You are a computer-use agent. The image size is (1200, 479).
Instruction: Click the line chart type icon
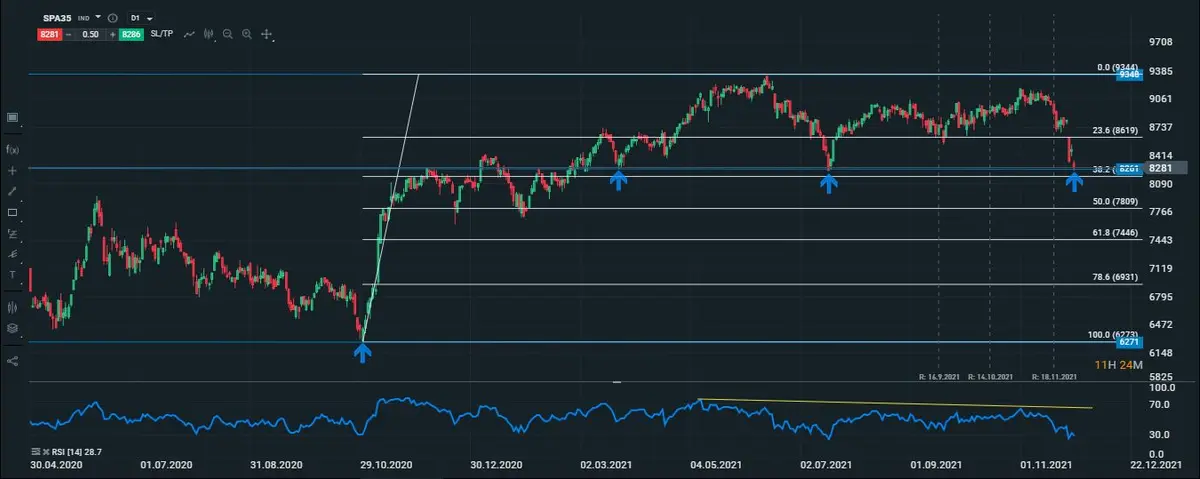click(189, 34)
